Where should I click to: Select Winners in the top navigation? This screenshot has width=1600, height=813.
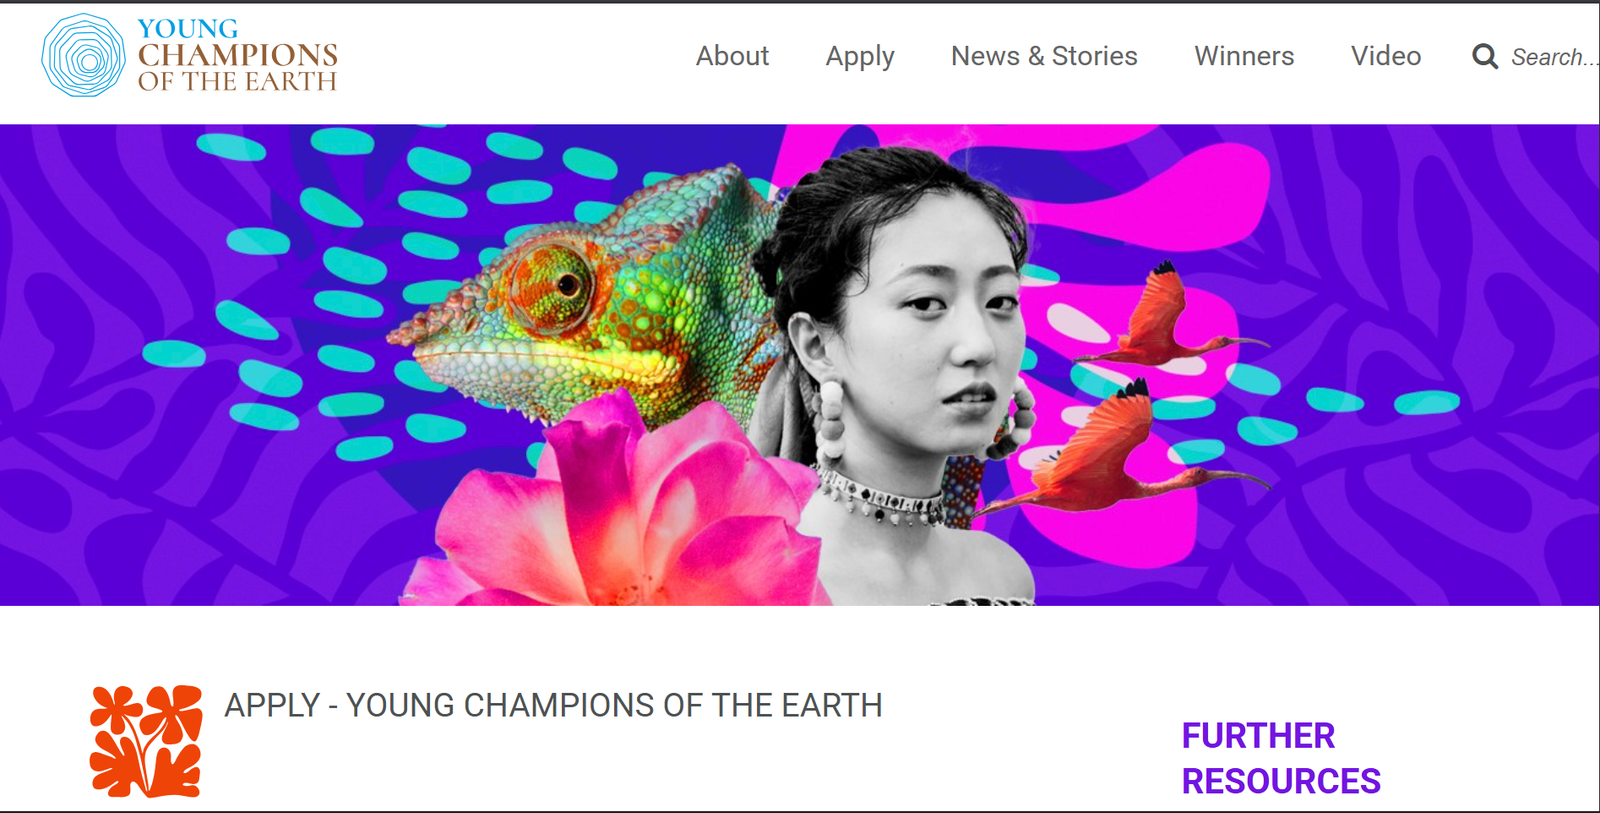tap(1244, 56)
